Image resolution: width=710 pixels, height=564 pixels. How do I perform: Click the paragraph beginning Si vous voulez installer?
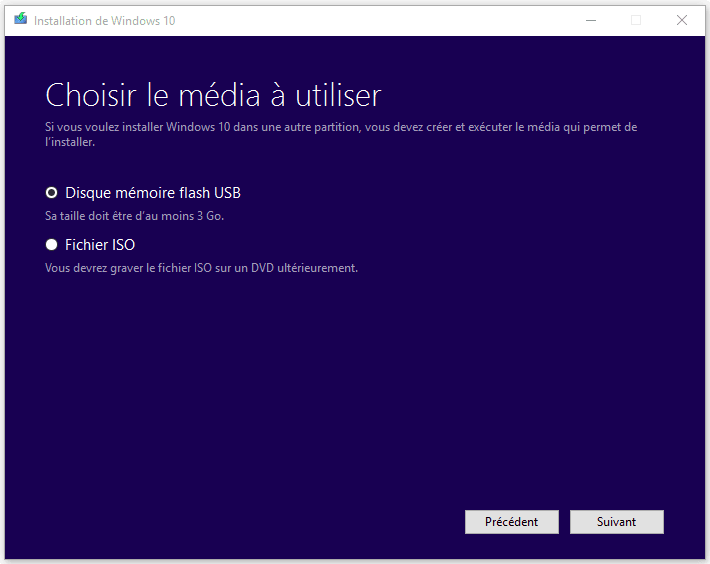pyautogui.click(x=341, y=134)
